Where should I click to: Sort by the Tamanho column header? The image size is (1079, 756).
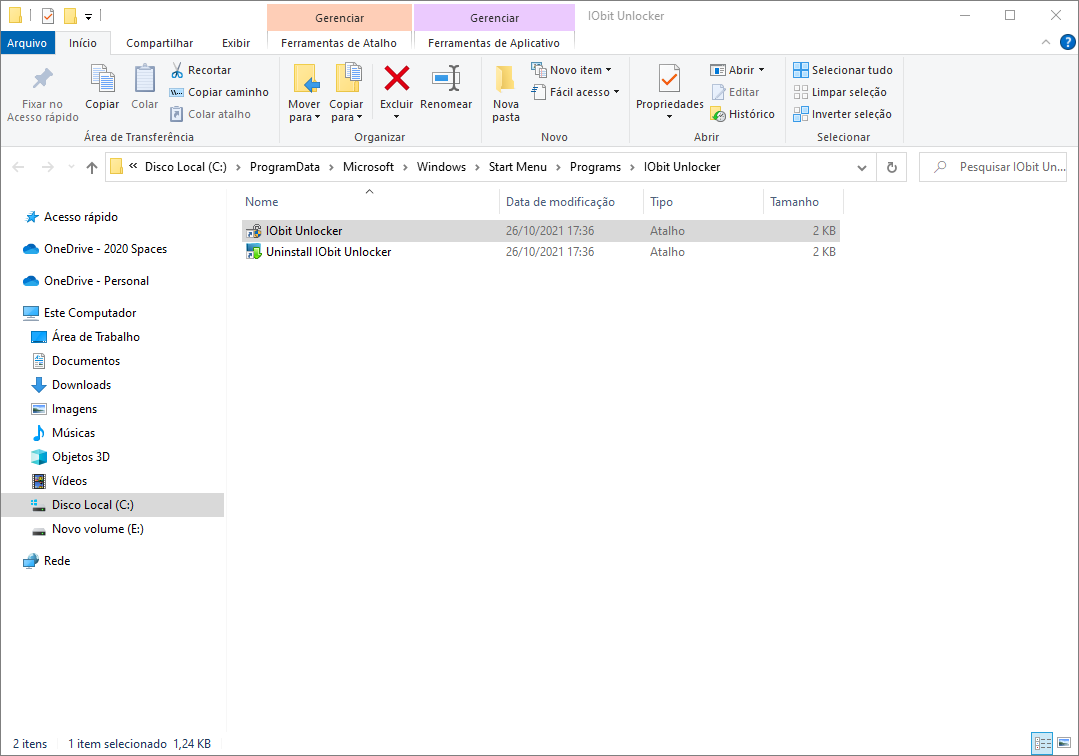[x=803, y=202]
